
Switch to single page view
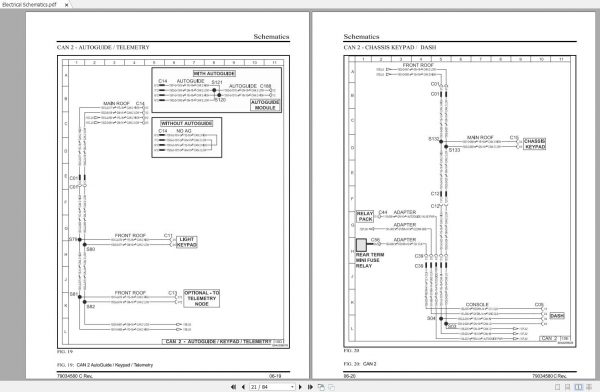click(x=558, y=387)
